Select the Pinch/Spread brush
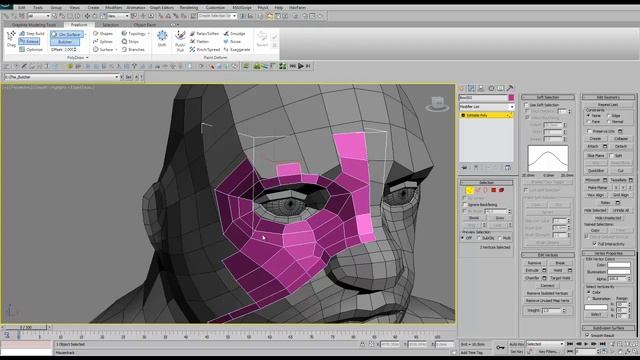 pos(205,49)
